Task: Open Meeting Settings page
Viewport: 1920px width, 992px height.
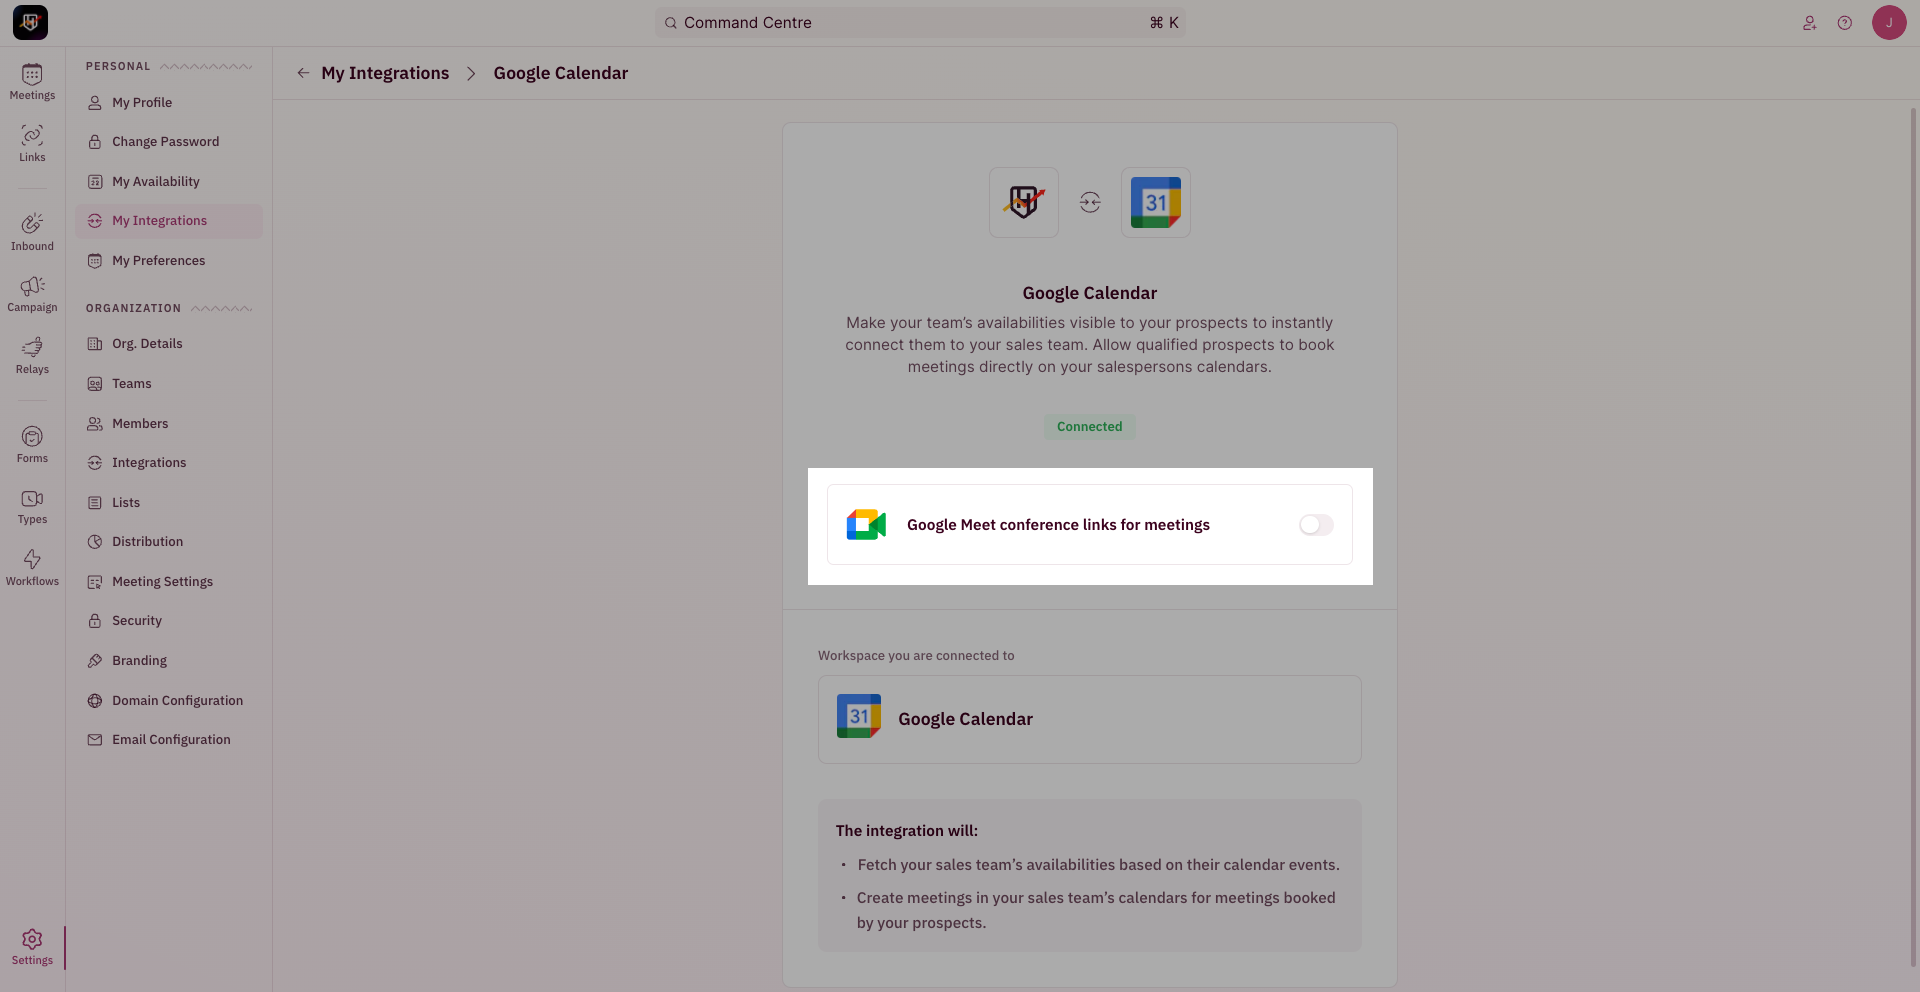Action: coord(168,581)
